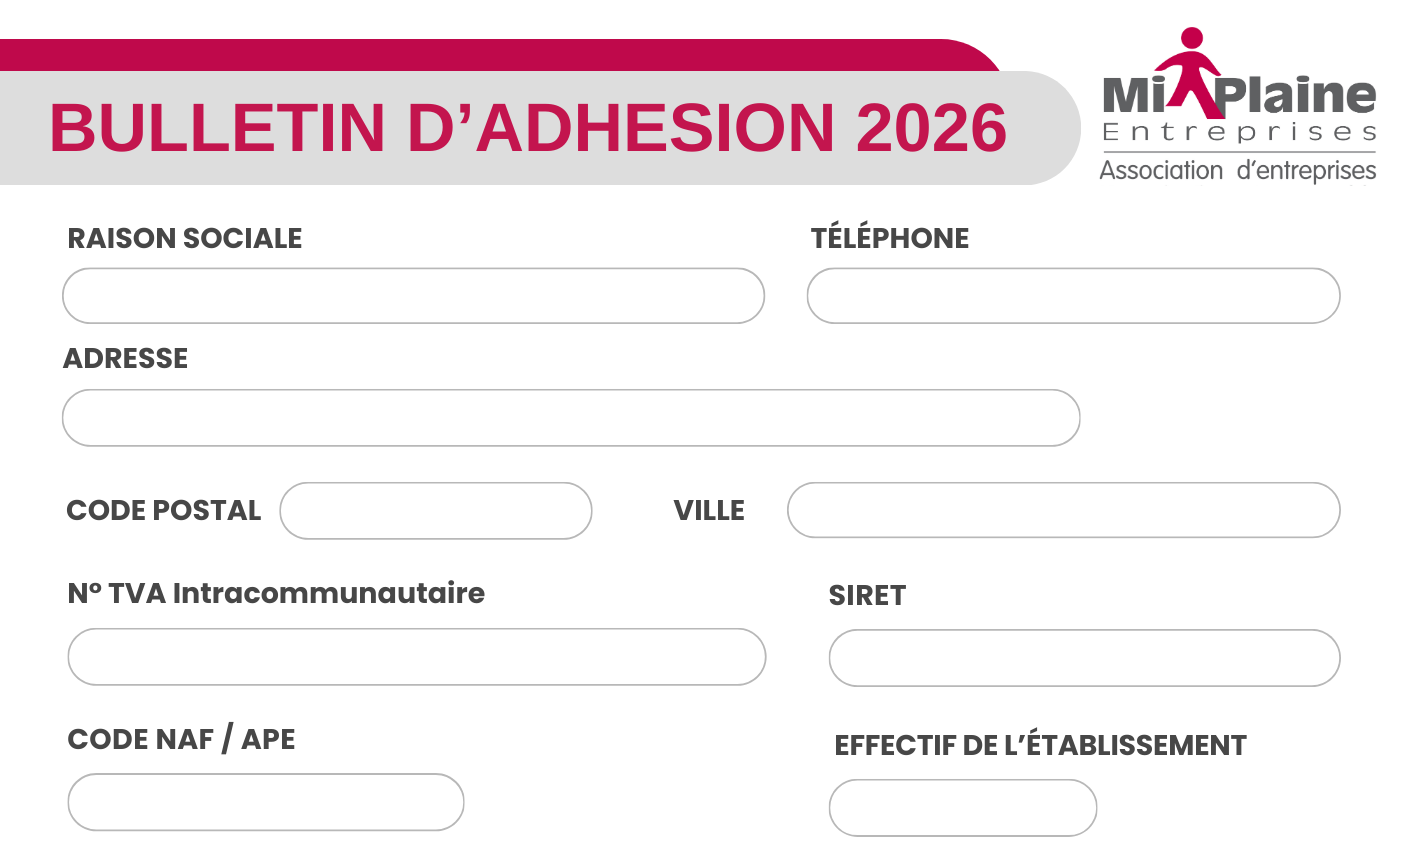Click the Association d'entreprises tagline
The height and width of the screenshot is (863, 1414).
click(1238, 171)
